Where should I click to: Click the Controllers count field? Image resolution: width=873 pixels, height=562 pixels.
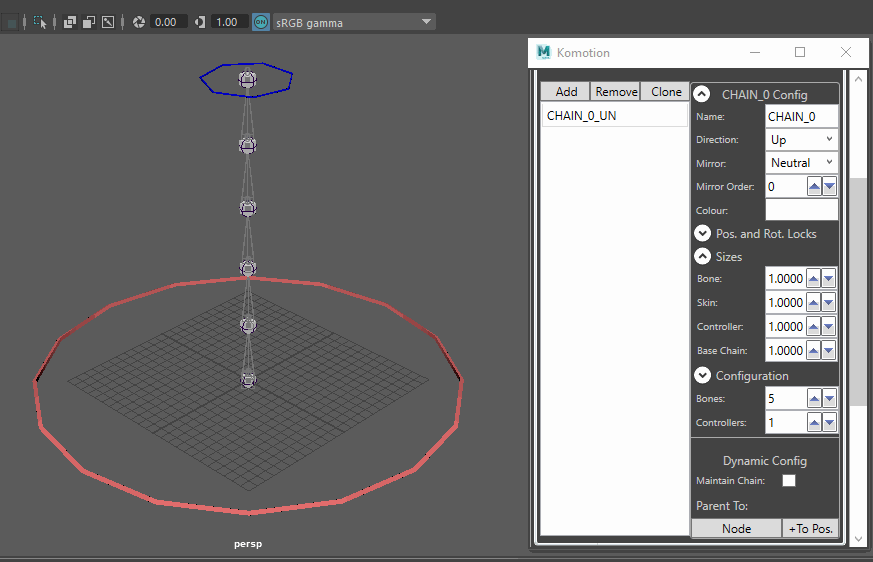click(786, 423)
